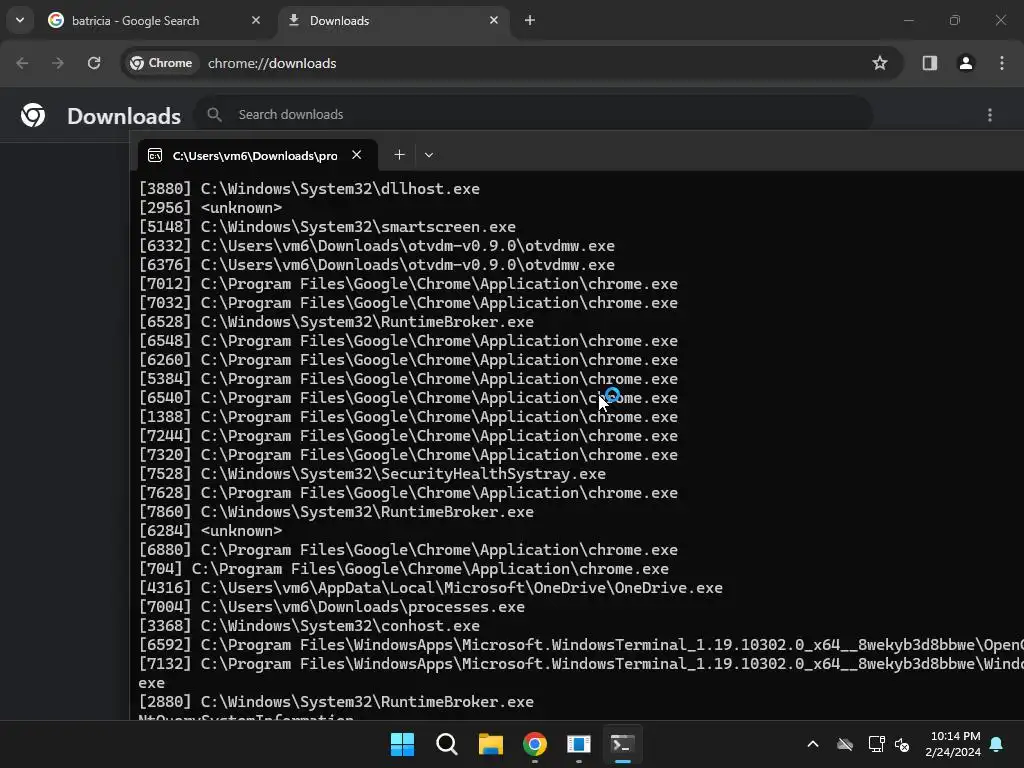Viewport: 1024px width, 768px height.
Task: Click the search magnifier in the downloads box
Action: [x=214, y=114]
